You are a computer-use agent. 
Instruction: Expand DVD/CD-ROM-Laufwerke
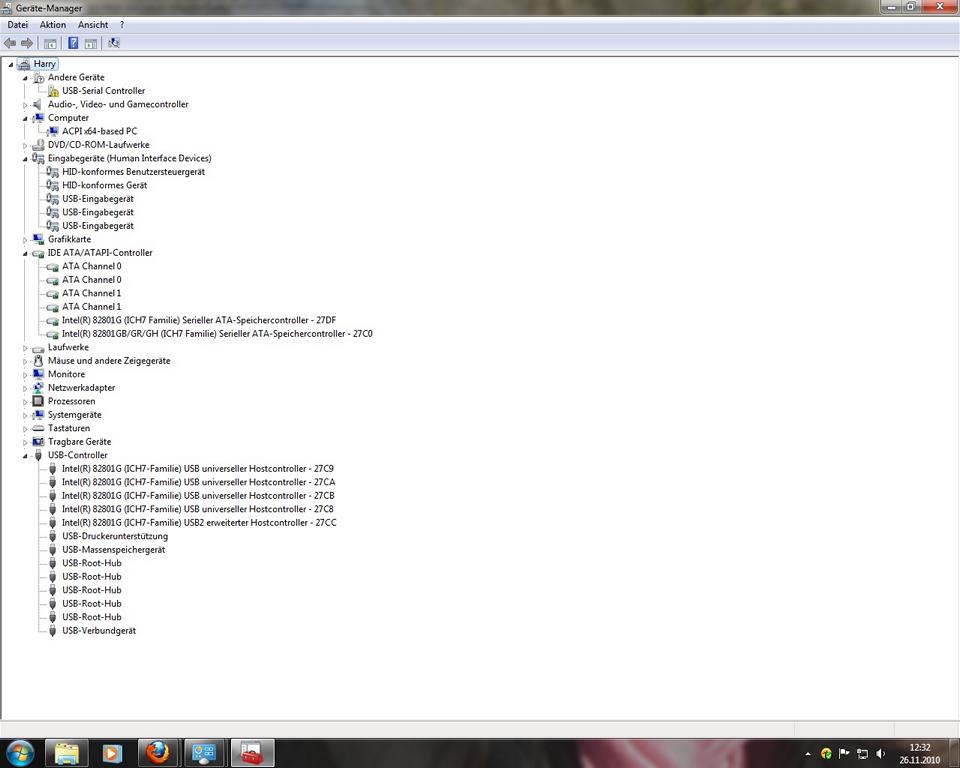coord(25,145)
